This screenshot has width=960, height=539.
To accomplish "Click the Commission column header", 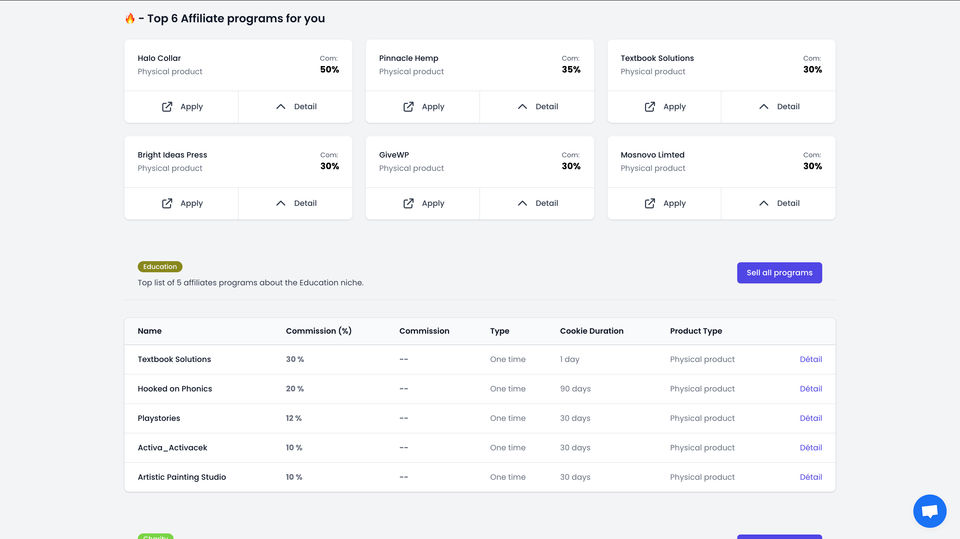I will coord(424,331).
